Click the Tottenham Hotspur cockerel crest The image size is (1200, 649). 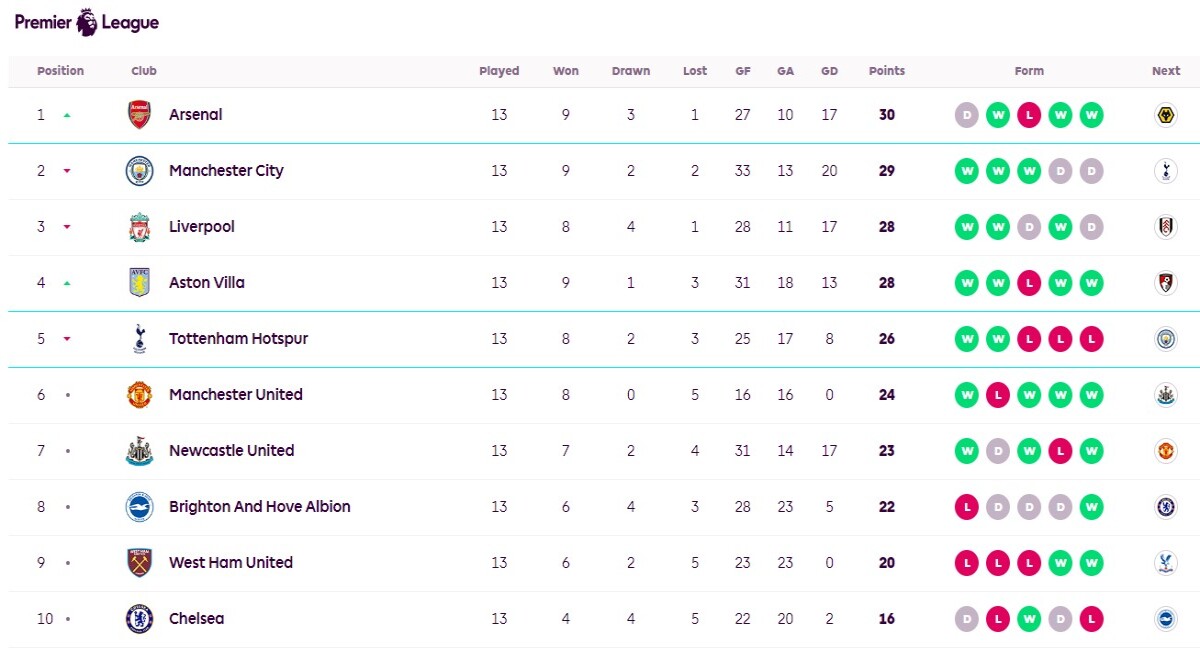(x=139, y=339)
